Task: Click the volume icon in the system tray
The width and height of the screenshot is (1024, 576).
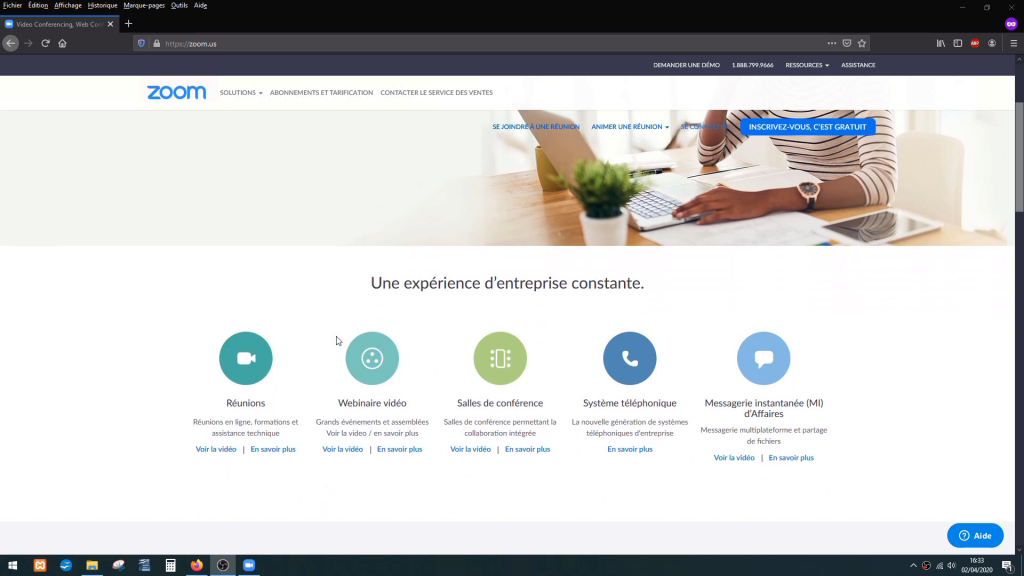Action: (952, 566)
